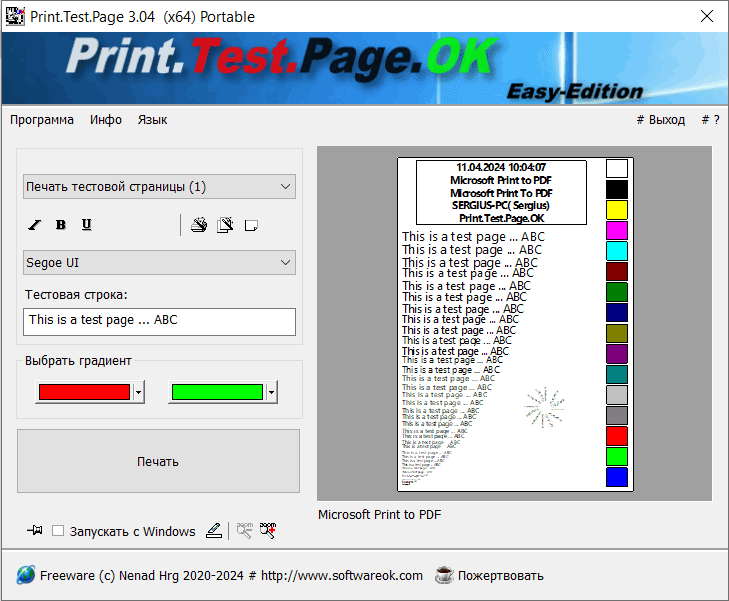Screen dimensions: 729x601
Task: Click the blank page note icon
Action: tap(251, 226)
